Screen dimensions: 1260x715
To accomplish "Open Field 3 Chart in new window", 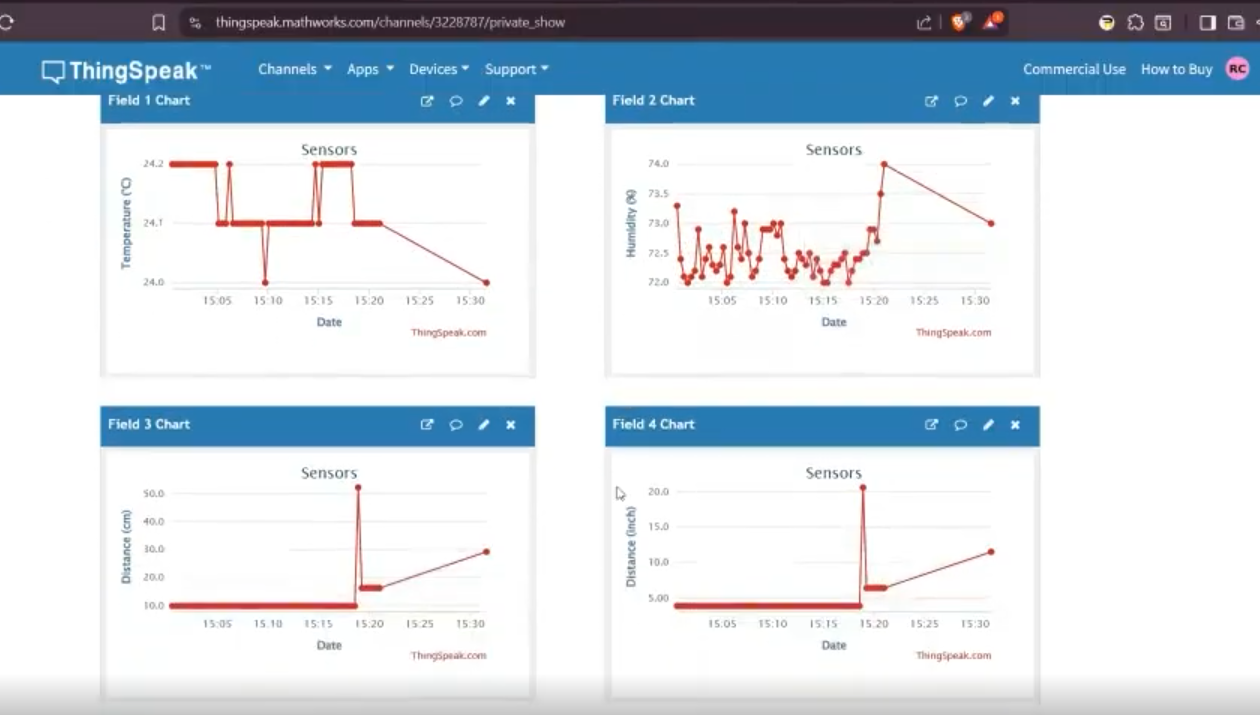I will [427, 425].
